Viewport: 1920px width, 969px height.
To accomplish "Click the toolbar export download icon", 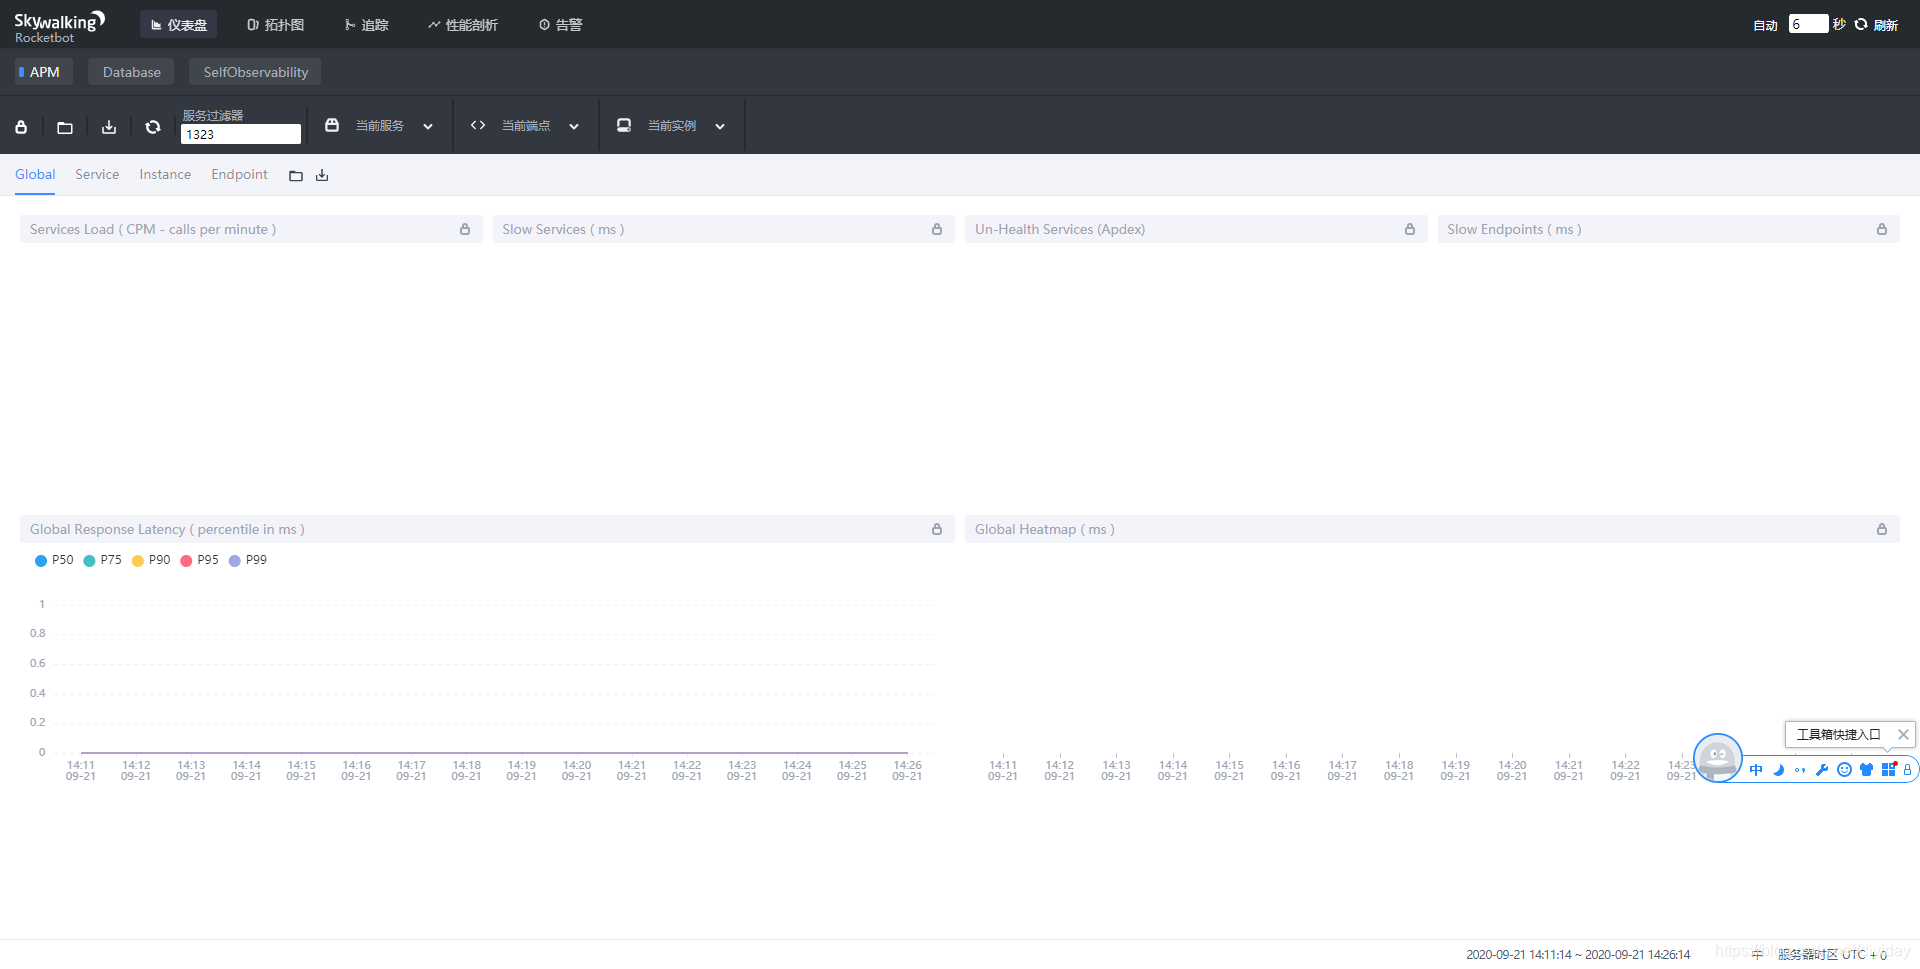I will (109, 127).
